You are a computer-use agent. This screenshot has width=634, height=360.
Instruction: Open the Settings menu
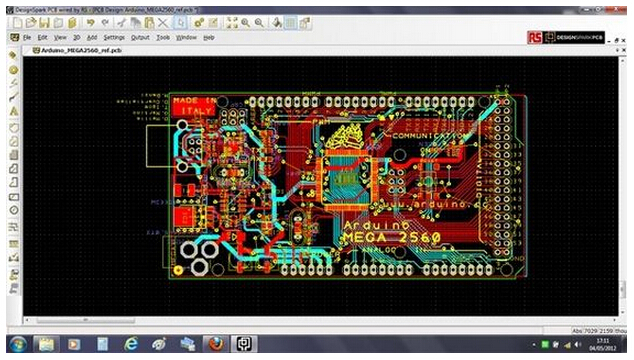coord(114,38)
